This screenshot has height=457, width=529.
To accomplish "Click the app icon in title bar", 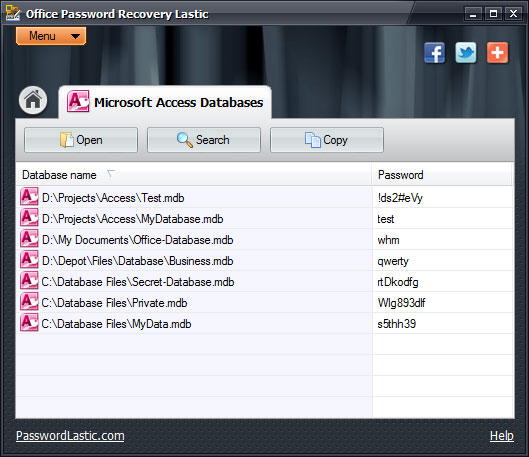I will (13, 13).
